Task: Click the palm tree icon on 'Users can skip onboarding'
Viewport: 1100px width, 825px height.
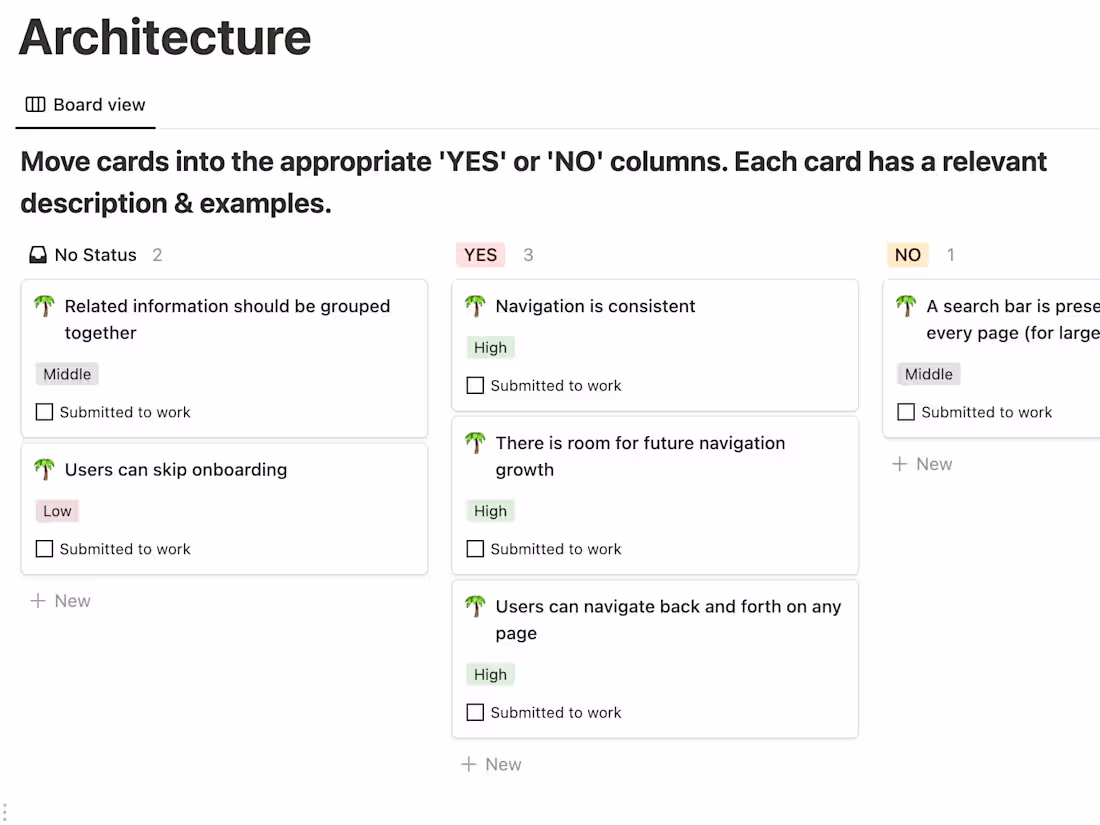Action: (x=42, y=469)
